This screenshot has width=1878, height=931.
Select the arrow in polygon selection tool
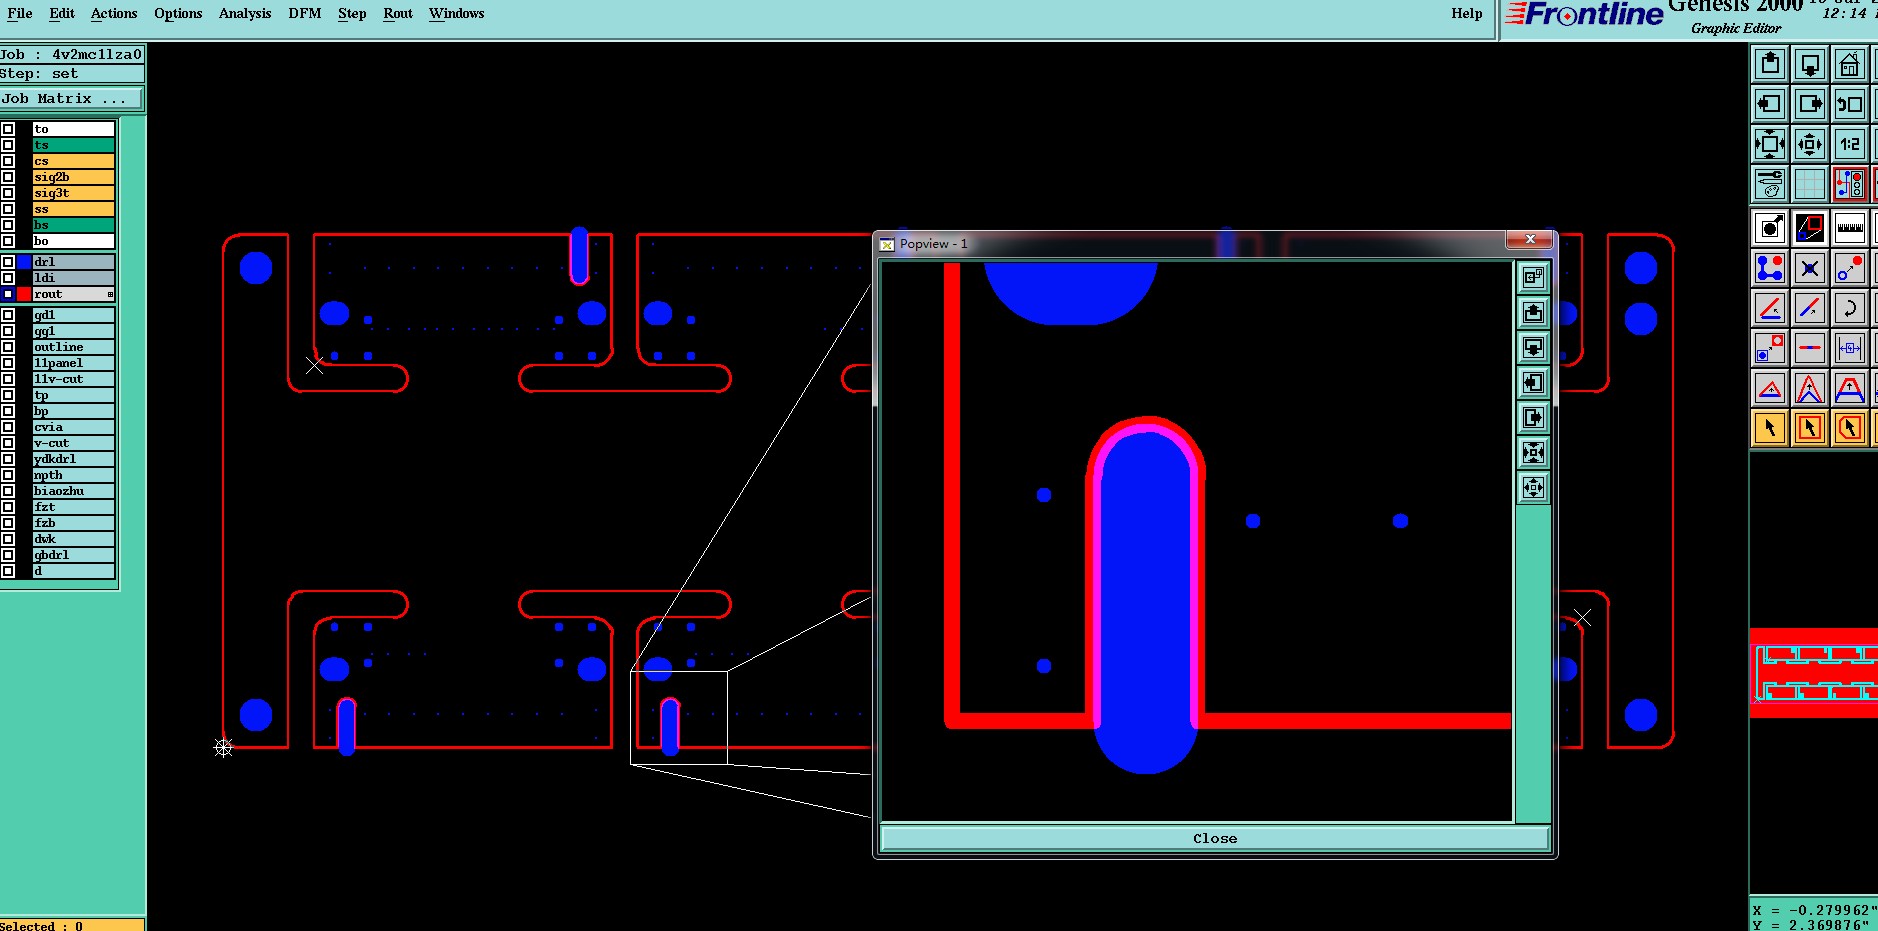coord(1850,428)
